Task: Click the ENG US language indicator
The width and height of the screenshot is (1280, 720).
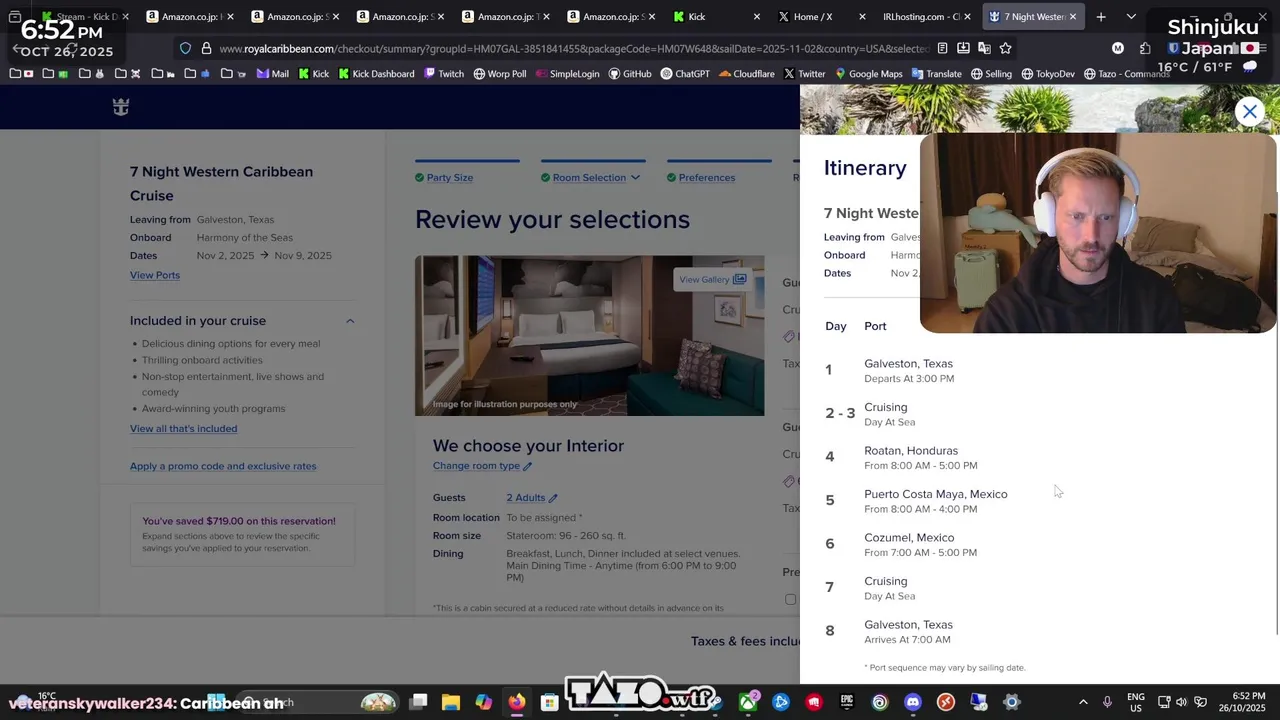Action: coord(1136,702)
